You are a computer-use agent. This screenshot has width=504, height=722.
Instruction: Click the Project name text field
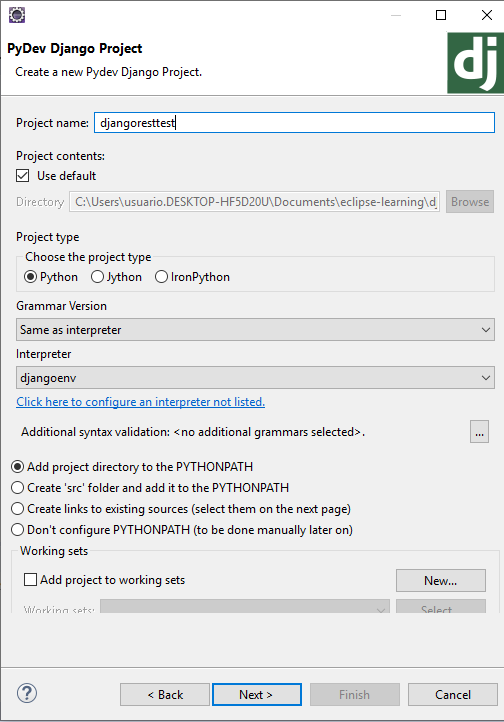[x=295, y=123]
